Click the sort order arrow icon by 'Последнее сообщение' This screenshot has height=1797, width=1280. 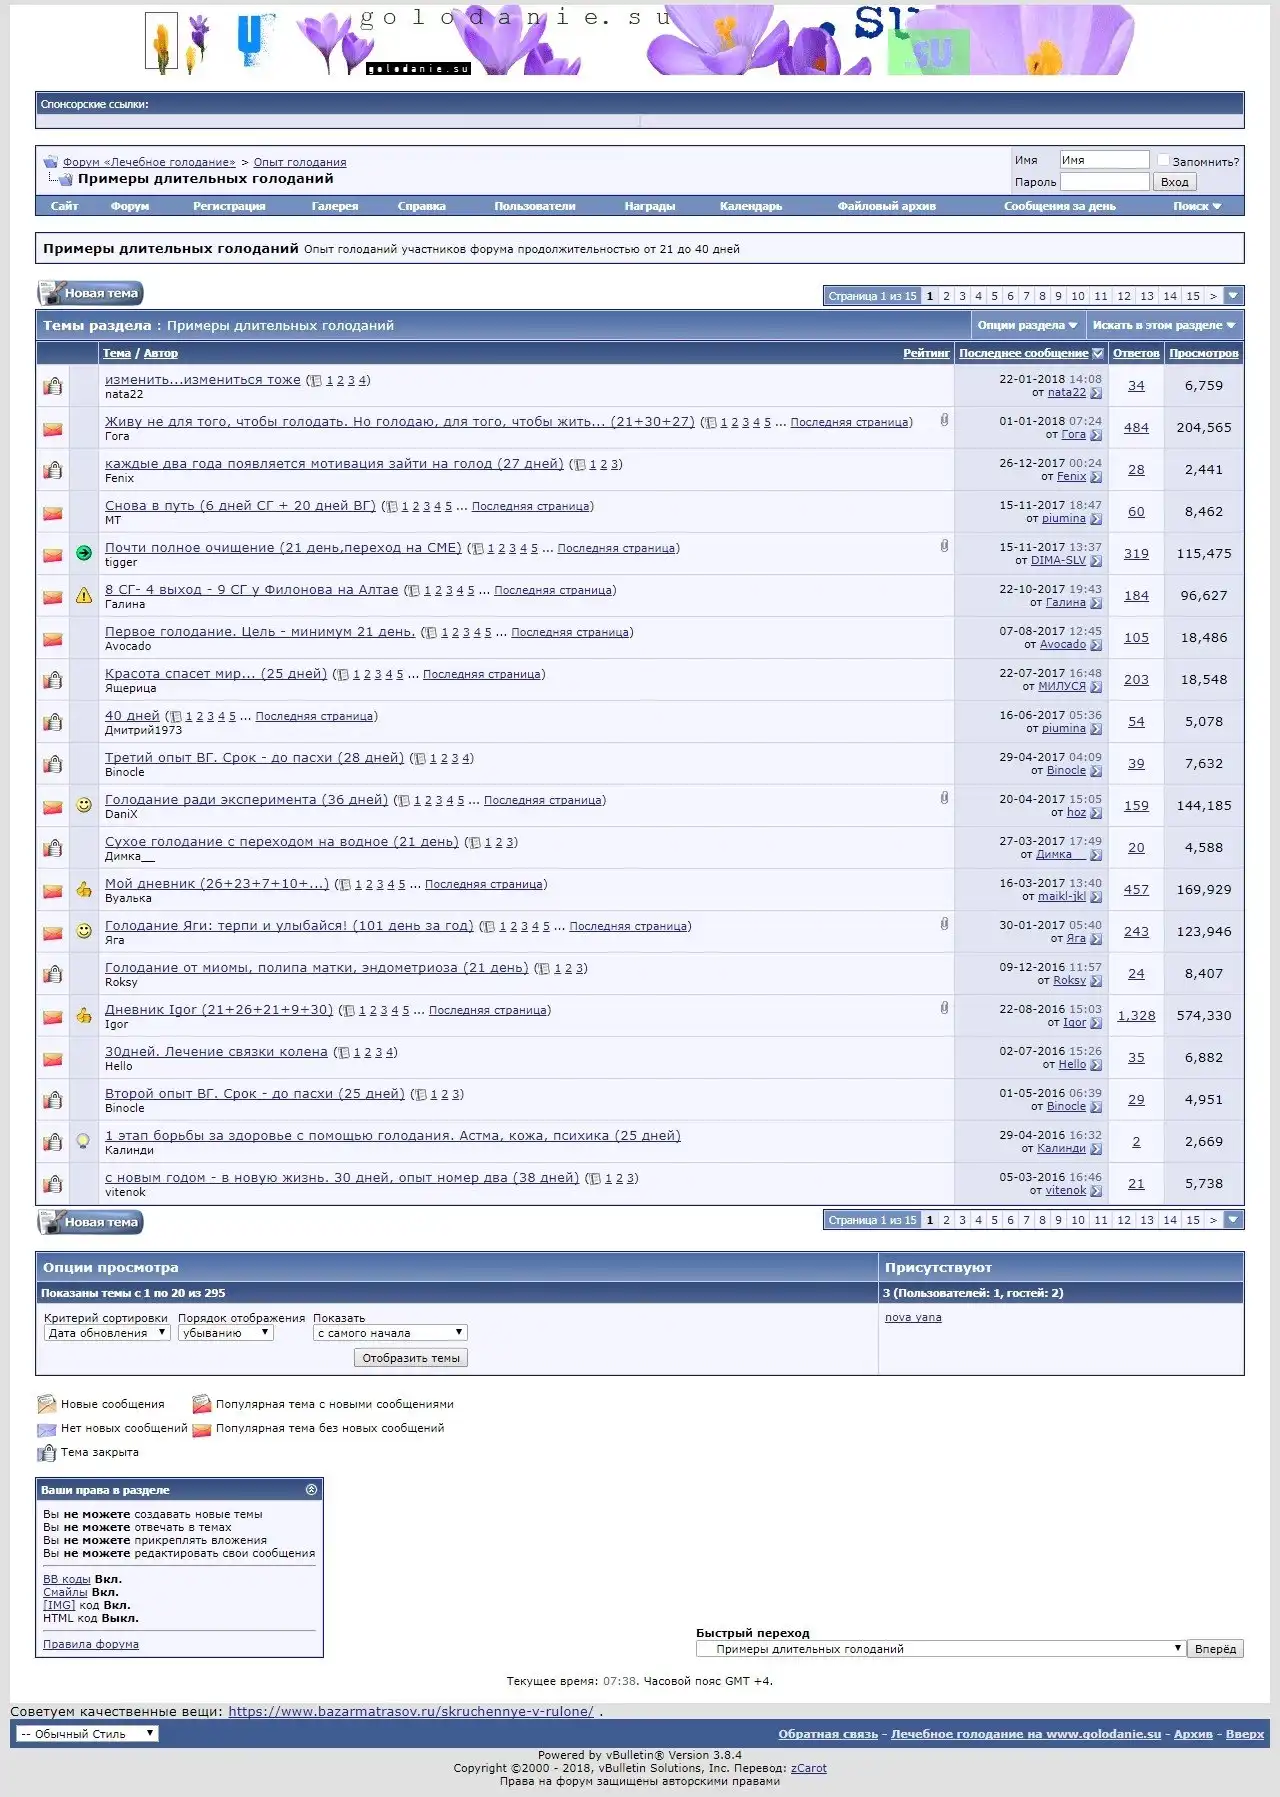tap(1098, 353)
